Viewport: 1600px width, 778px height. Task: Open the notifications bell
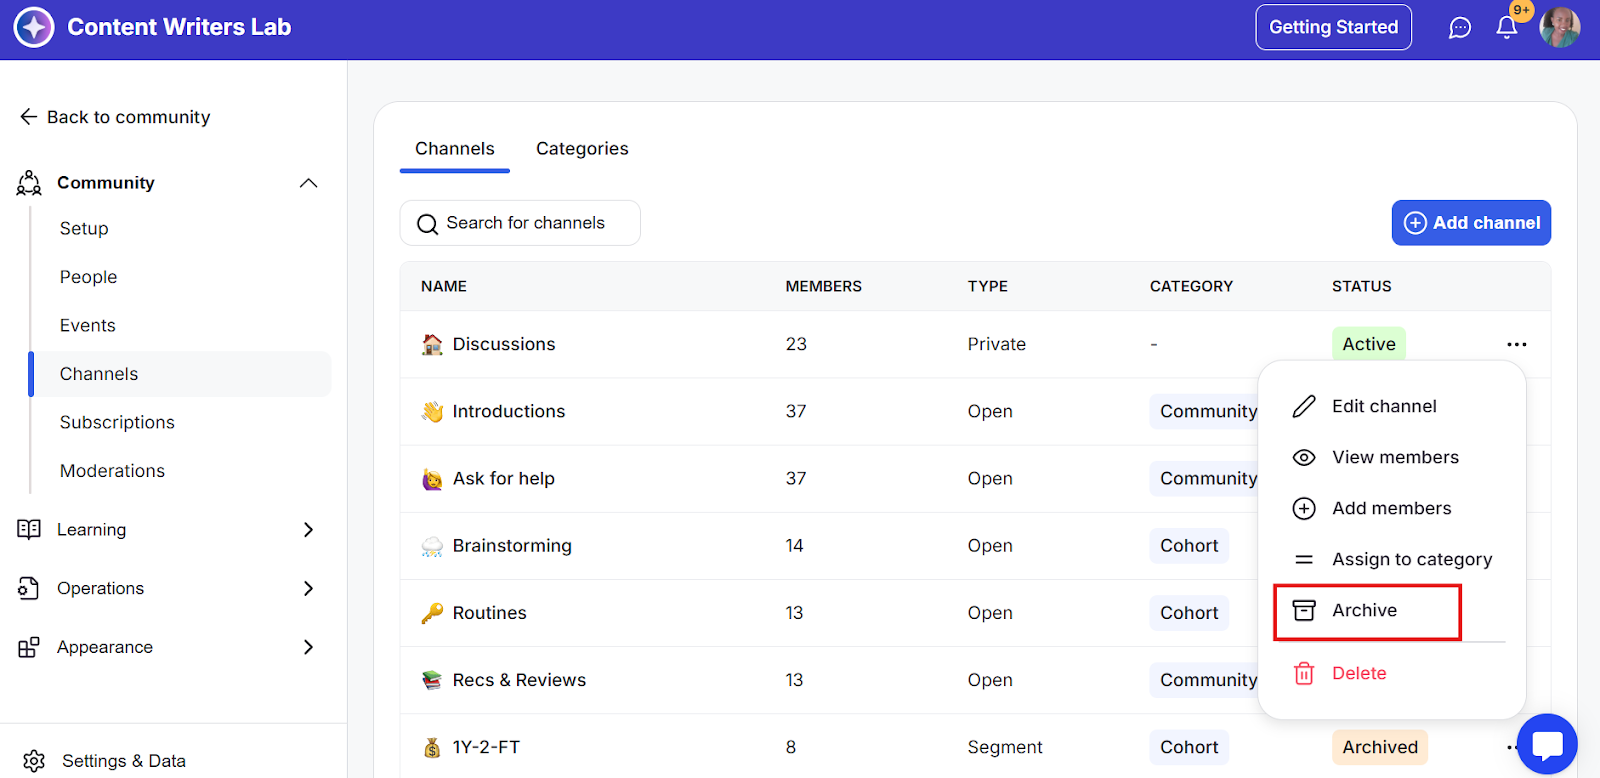[1507, 27]
